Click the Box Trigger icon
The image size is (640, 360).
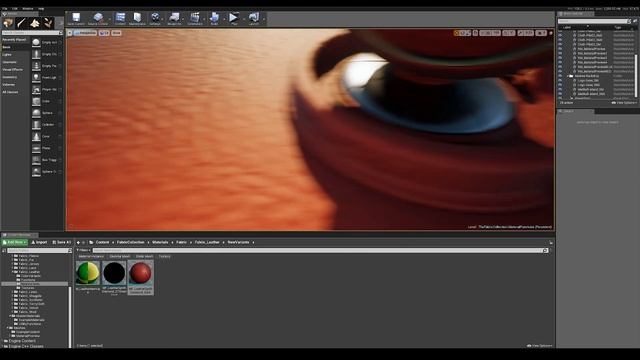(x=36, y=160)
